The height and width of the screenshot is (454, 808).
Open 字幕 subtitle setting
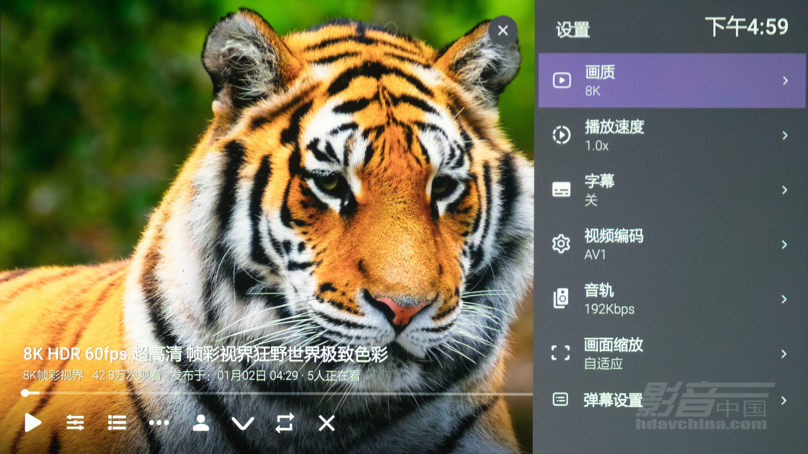[671, 190]
